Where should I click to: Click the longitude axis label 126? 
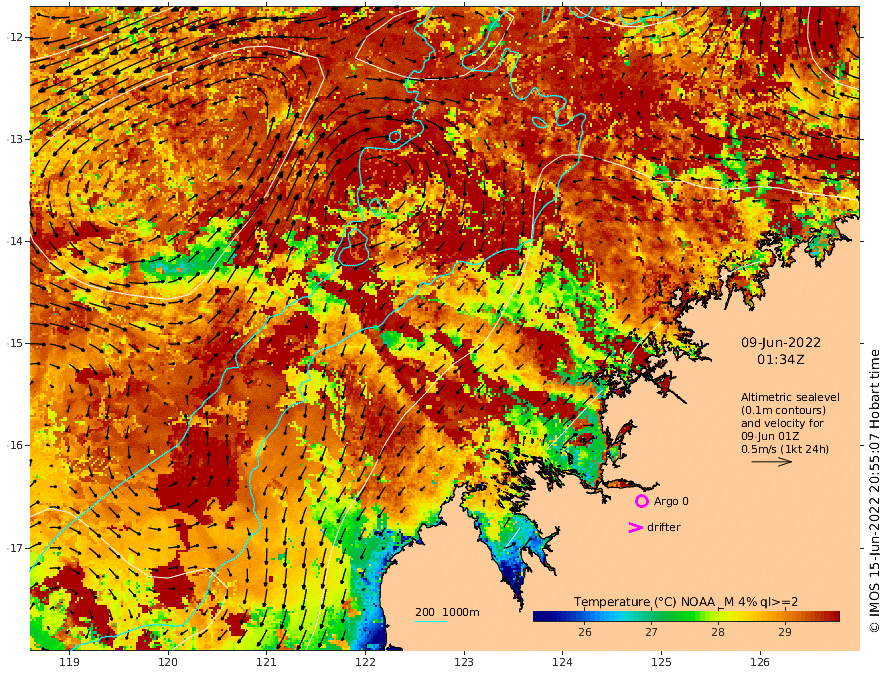(760, 662)
